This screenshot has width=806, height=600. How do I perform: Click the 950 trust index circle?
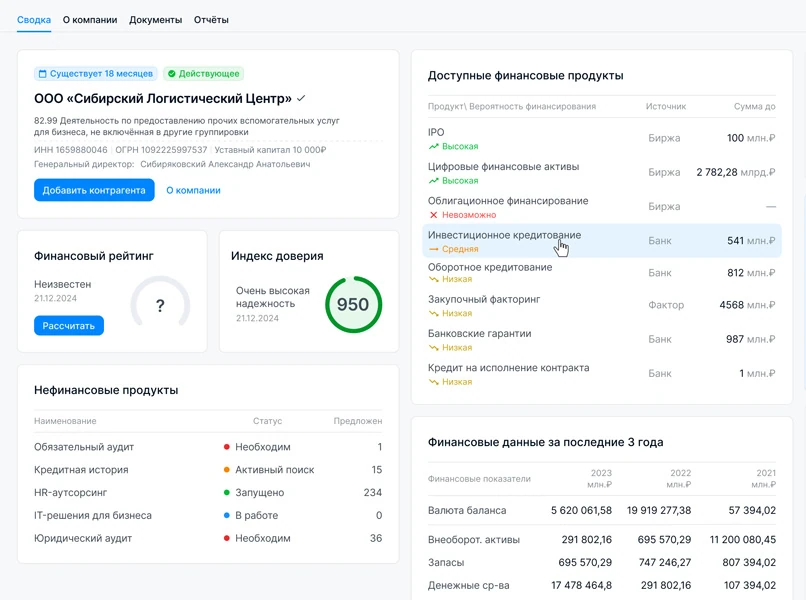pos(353,305)
